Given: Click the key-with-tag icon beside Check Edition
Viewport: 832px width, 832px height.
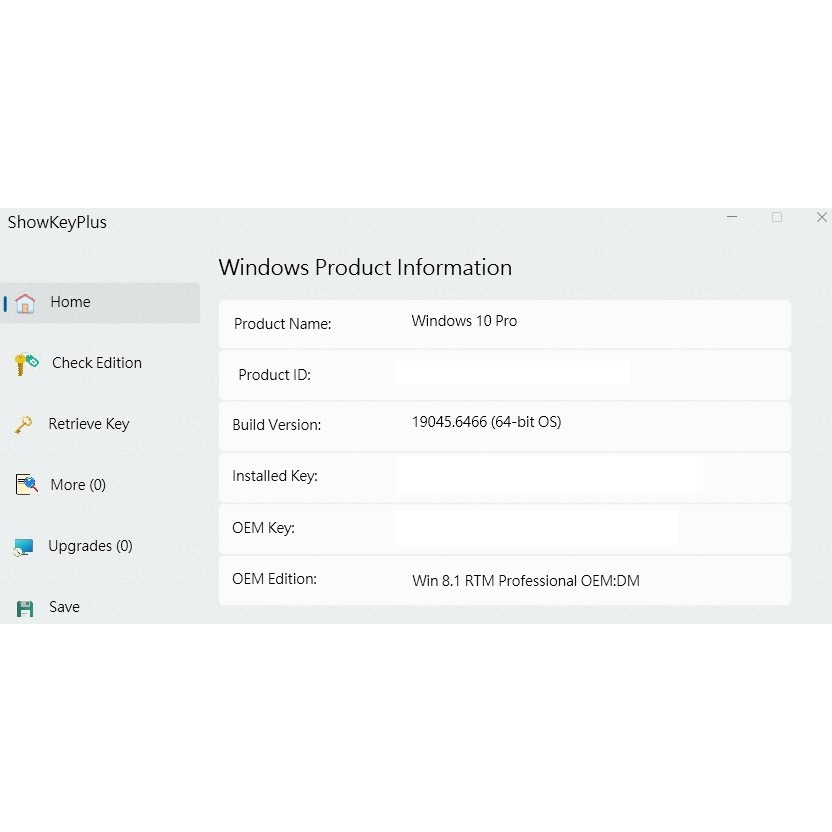Looking at the screenshot, I should pyautogui.click(x=24, y=363).
